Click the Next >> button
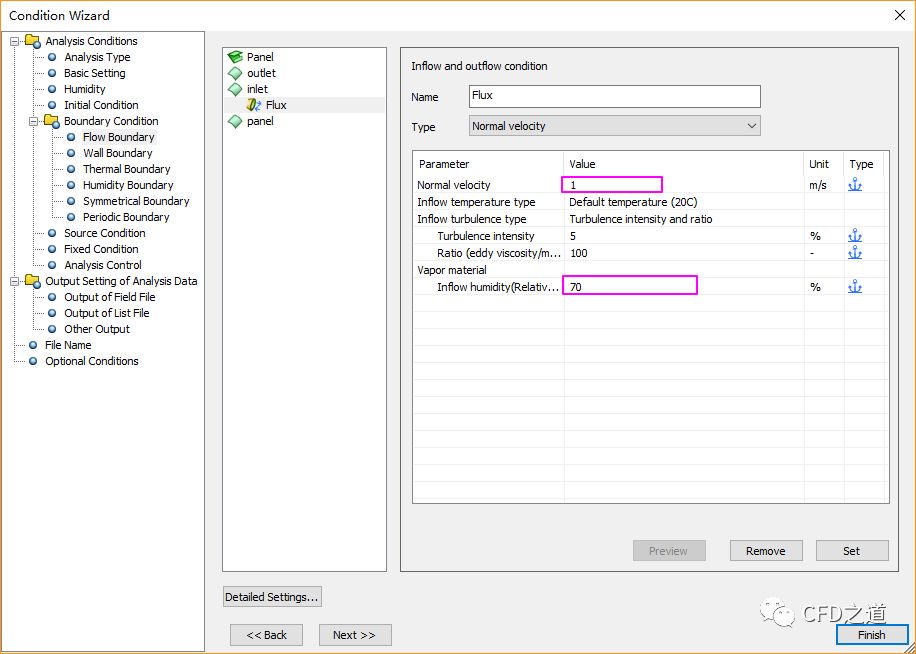The width and height of the screenshot is (916, 654). (x=354, y=635)
